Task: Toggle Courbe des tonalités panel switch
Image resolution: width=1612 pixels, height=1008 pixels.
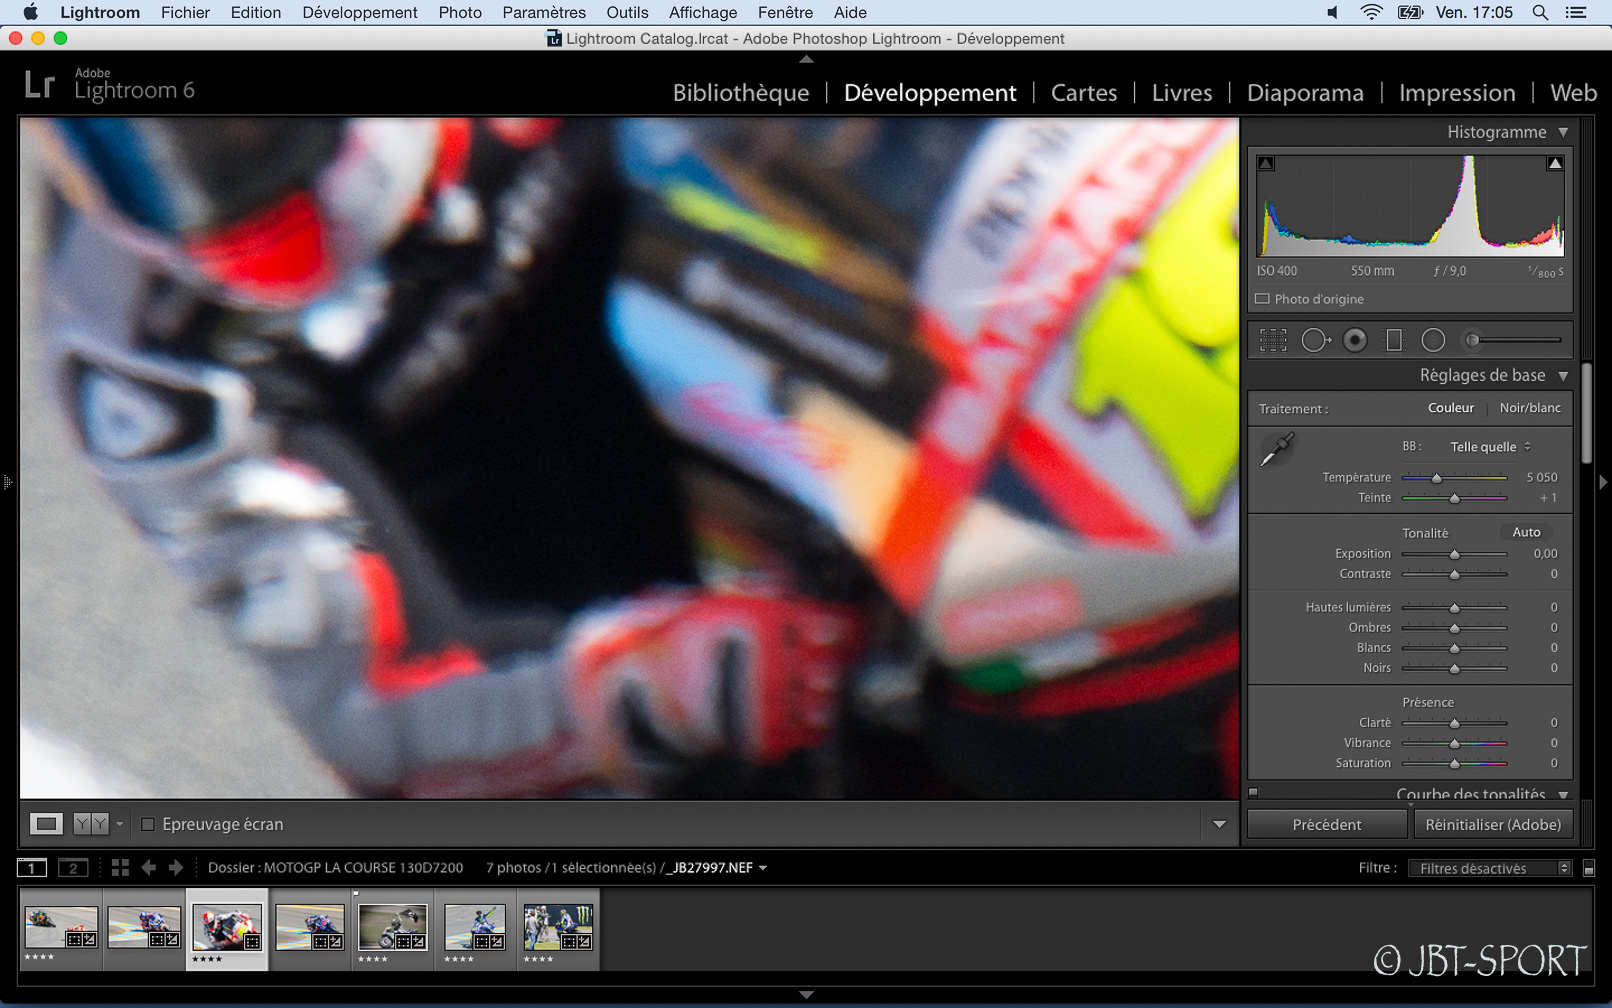Action: [1254, 793]
